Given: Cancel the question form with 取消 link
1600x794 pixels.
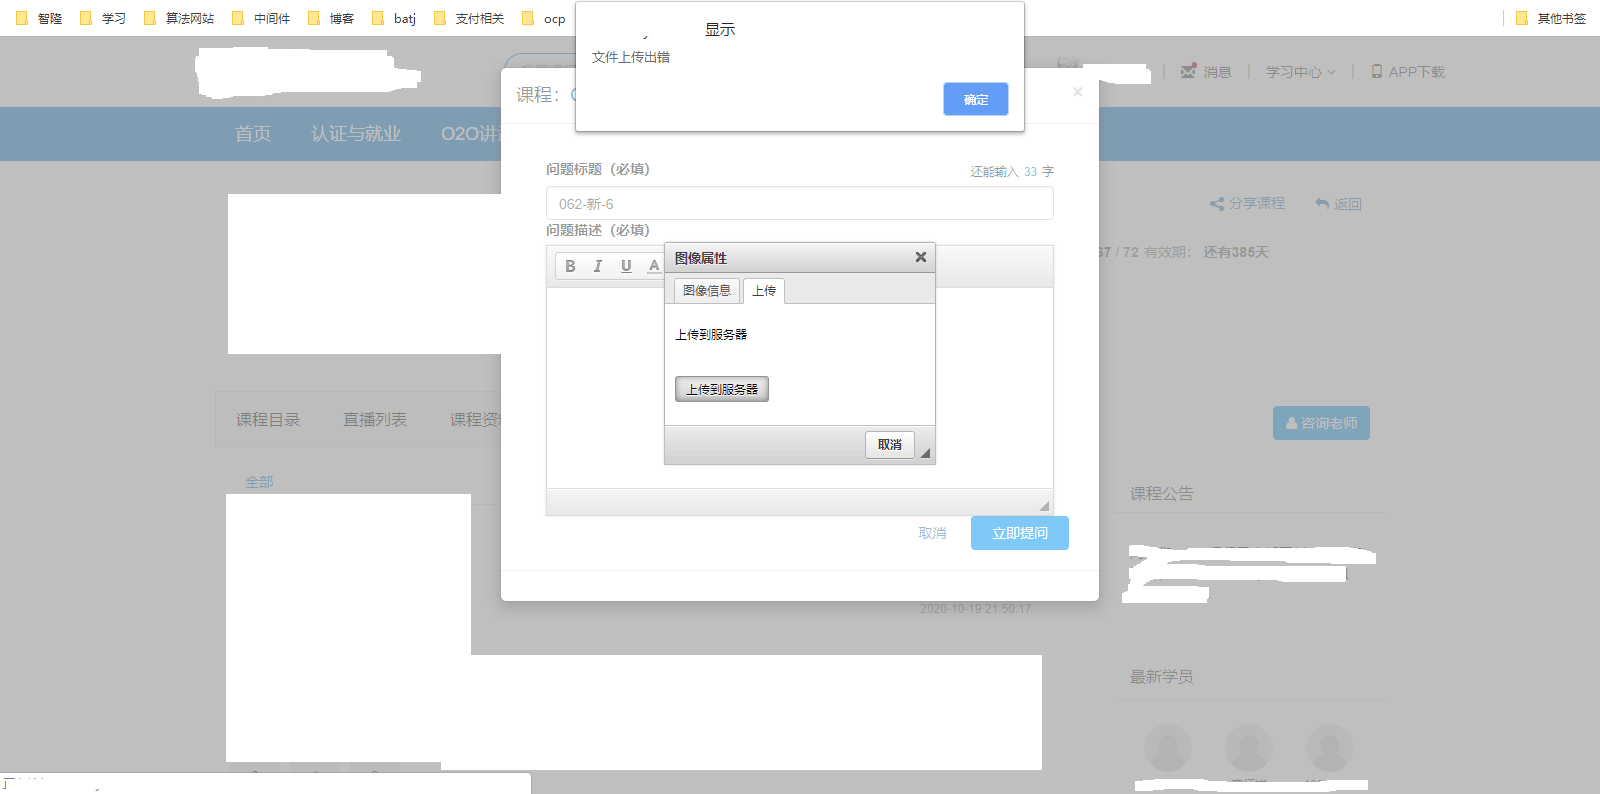Looking at the screenshot, I should tap(932, 533).
